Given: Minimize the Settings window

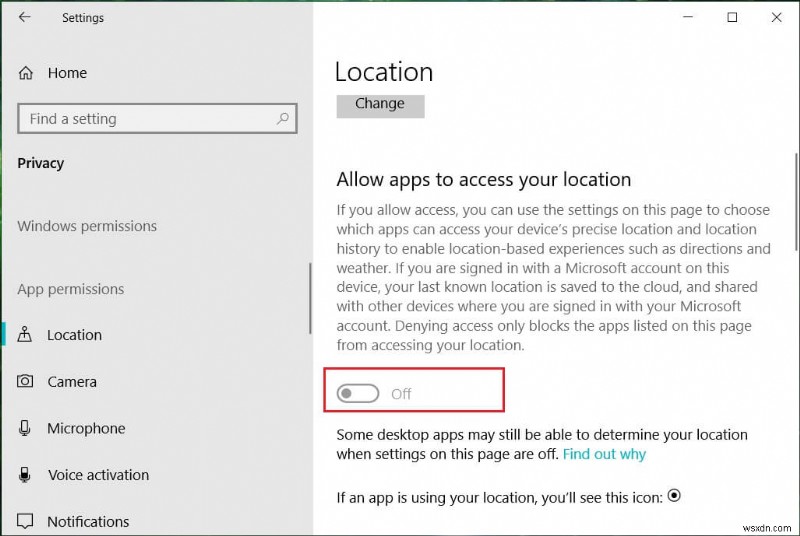Looking at the screenshot, I should point(688,17).
